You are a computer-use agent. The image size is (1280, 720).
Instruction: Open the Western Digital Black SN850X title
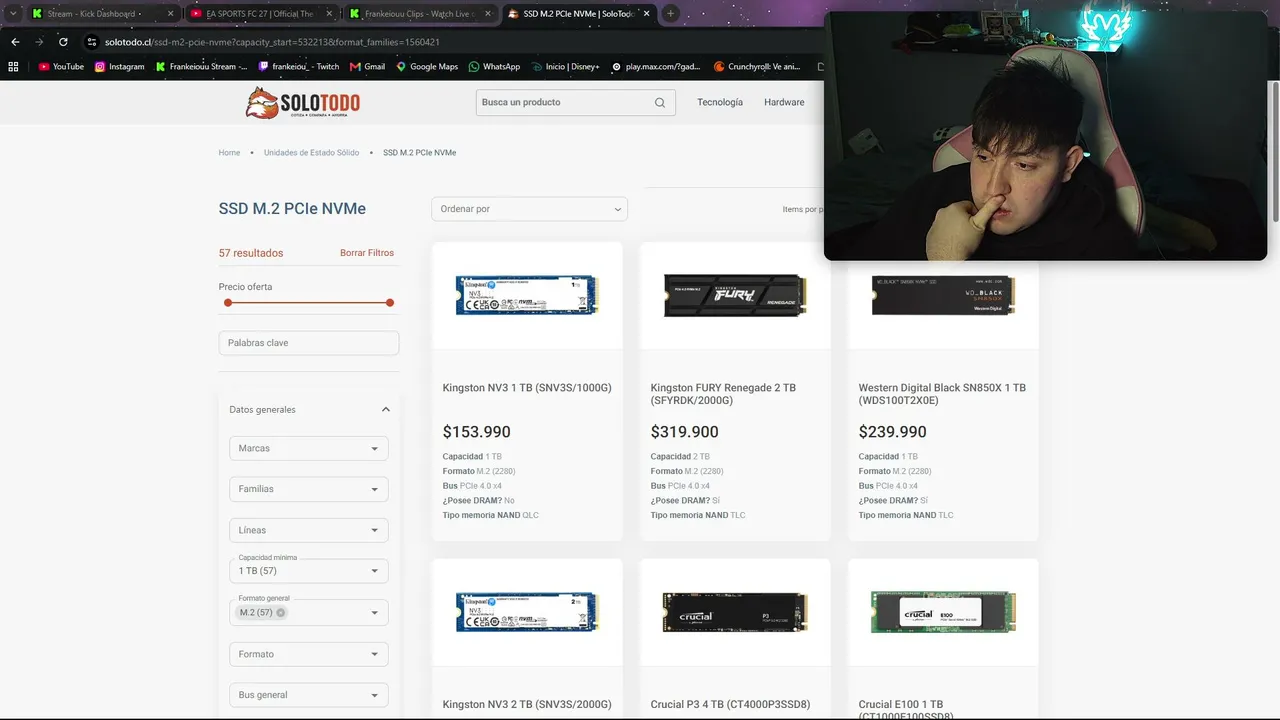click(x=942, y=394)
